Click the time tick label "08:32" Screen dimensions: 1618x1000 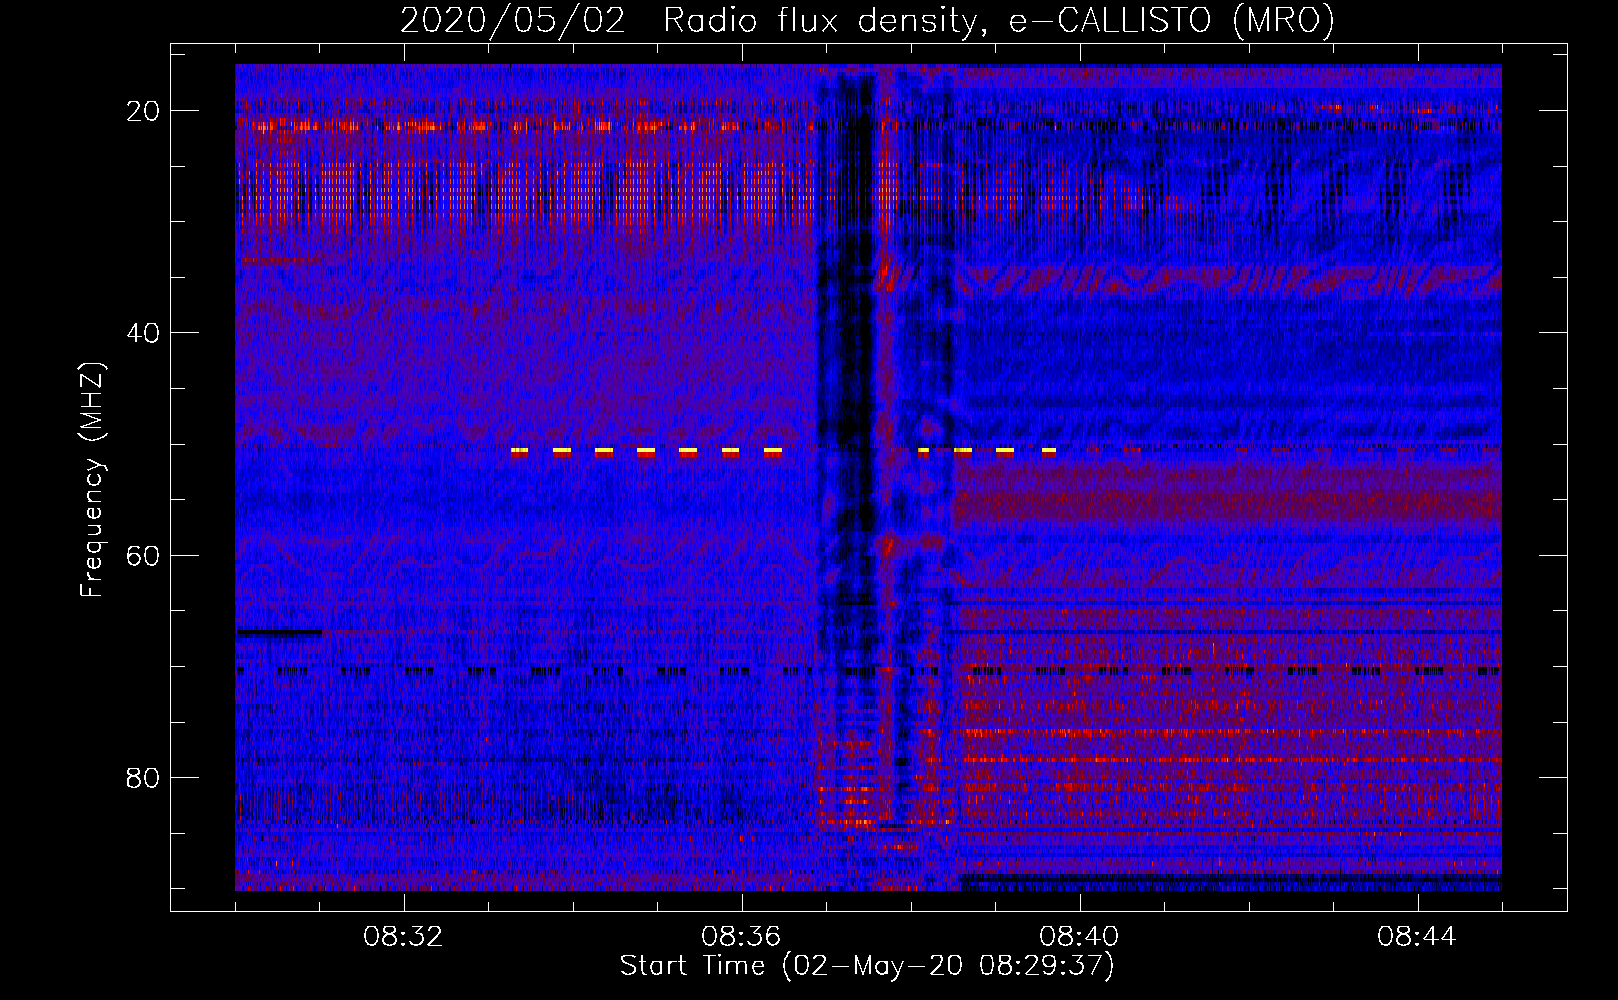click(404, 937)
